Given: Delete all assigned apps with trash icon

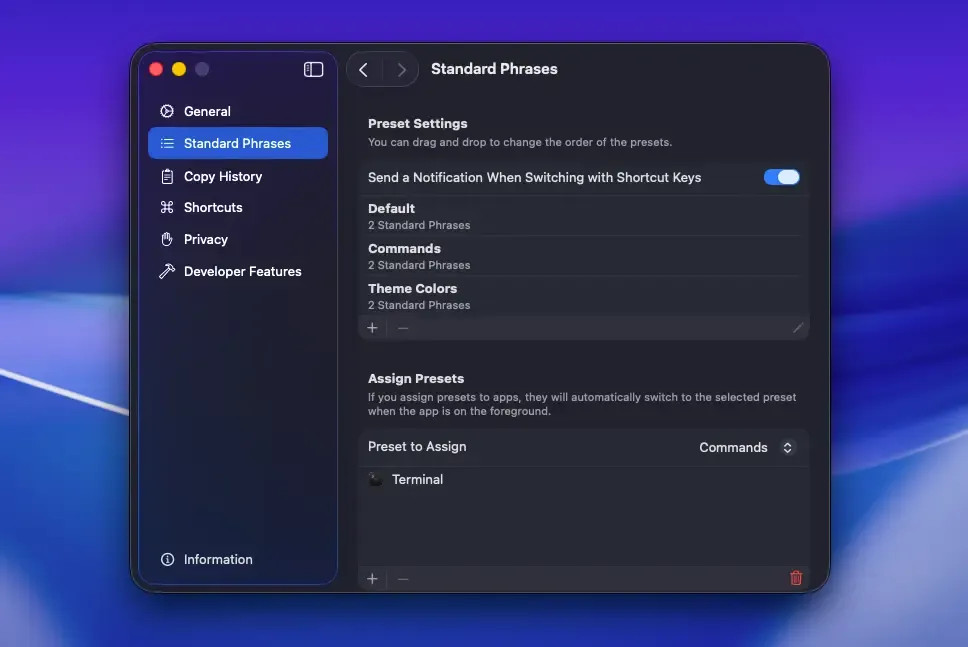Looking at the screenshot, I should click(x=796, y=578).
